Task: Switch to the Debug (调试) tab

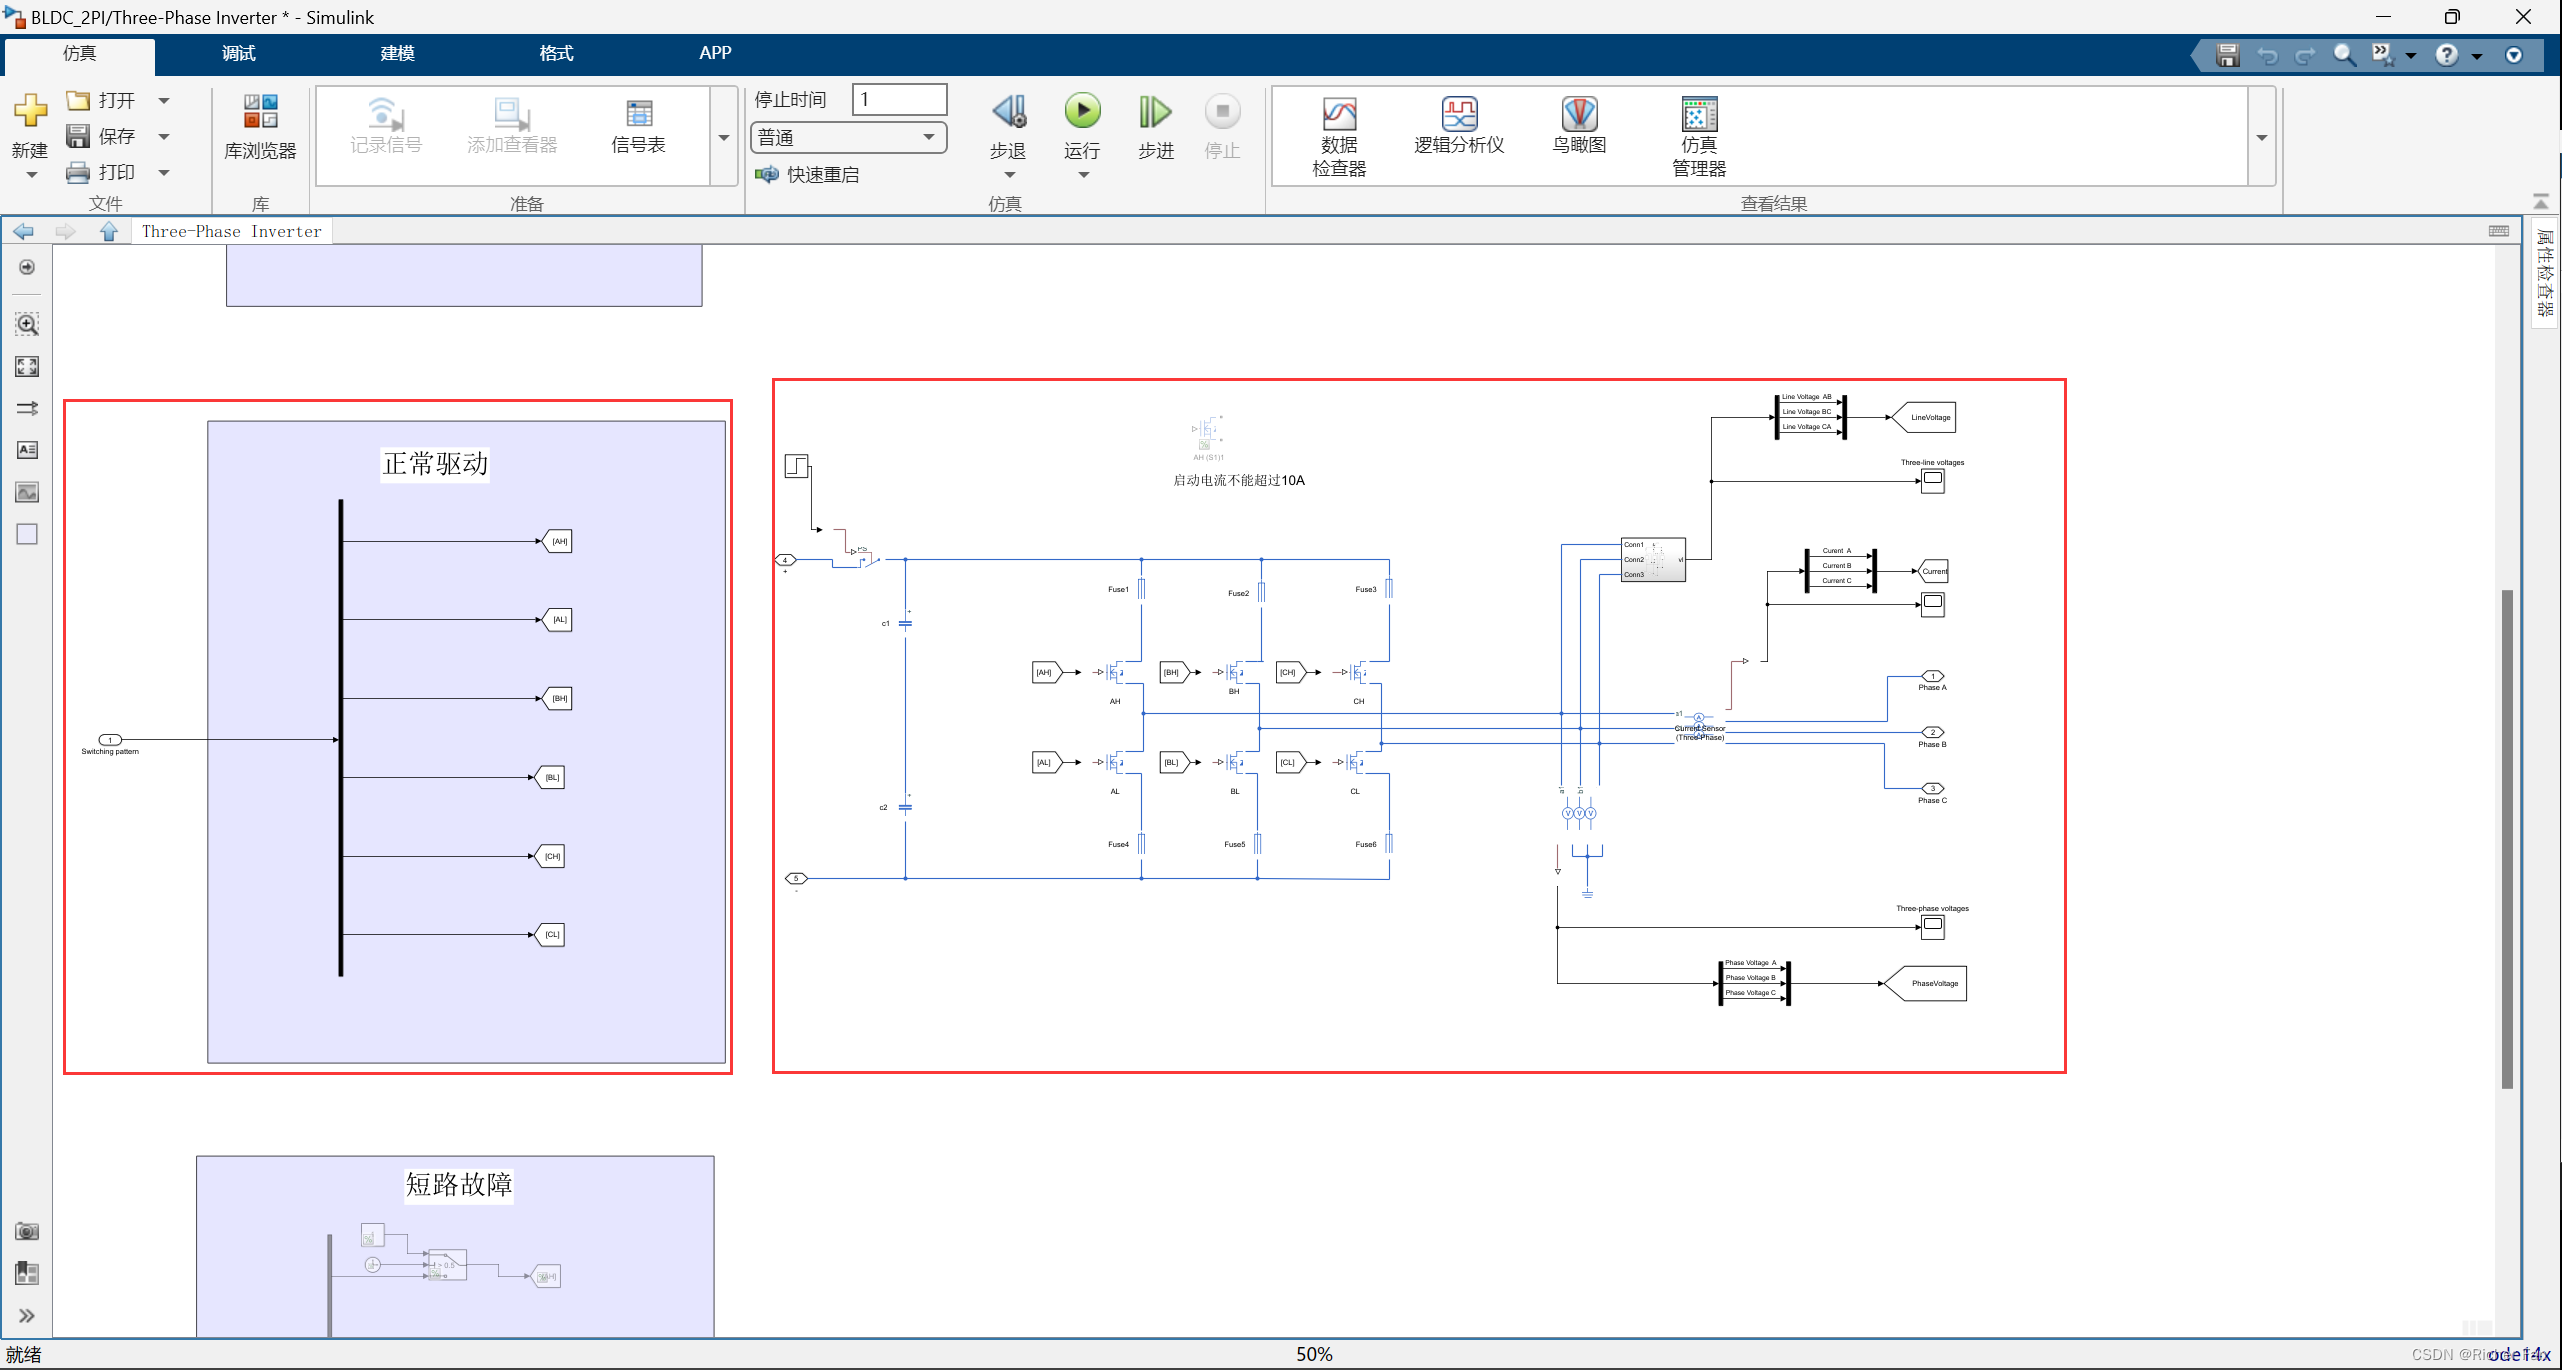Action: (238, 53)
